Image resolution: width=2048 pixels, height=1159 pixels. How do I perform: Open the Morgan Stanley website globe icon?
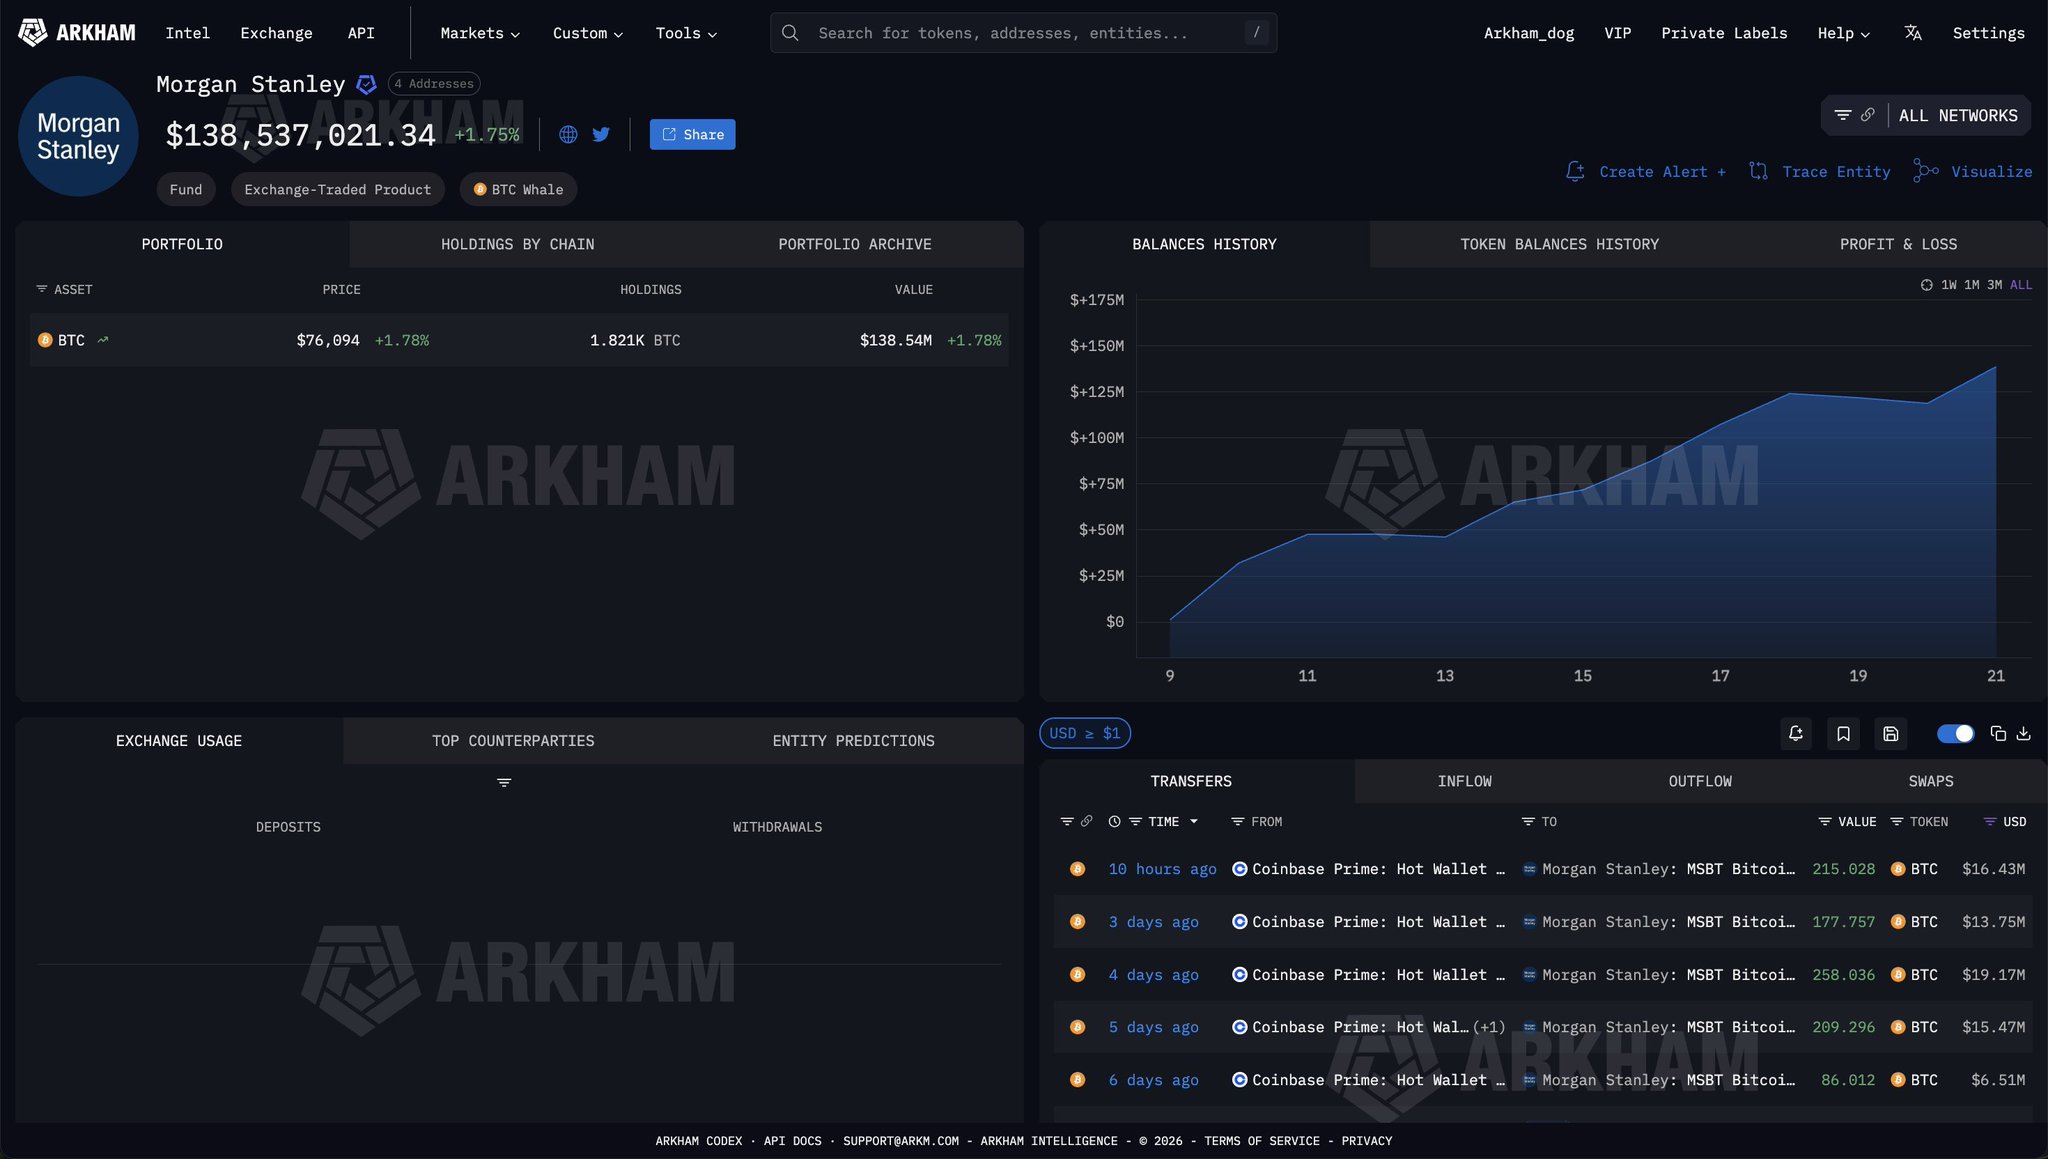(x=568, y=134)
